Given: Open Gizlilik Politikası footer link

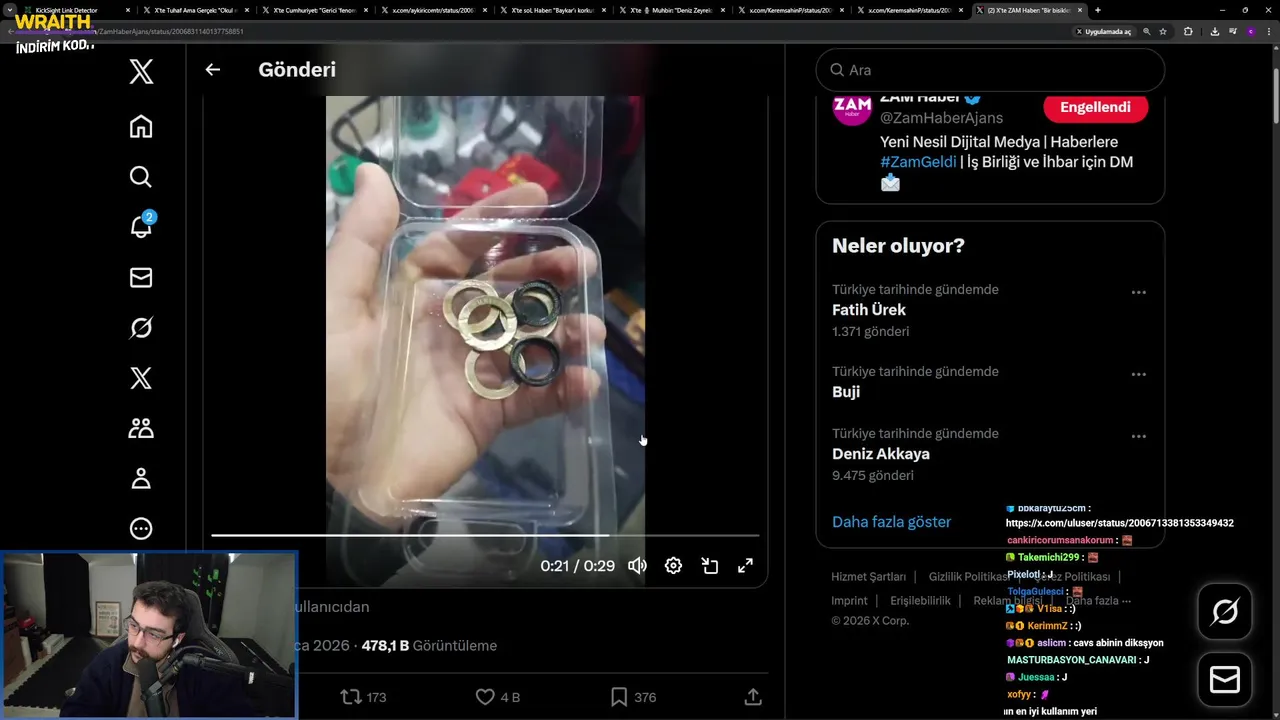Looking at the screenshot, I should coord(968,577).
